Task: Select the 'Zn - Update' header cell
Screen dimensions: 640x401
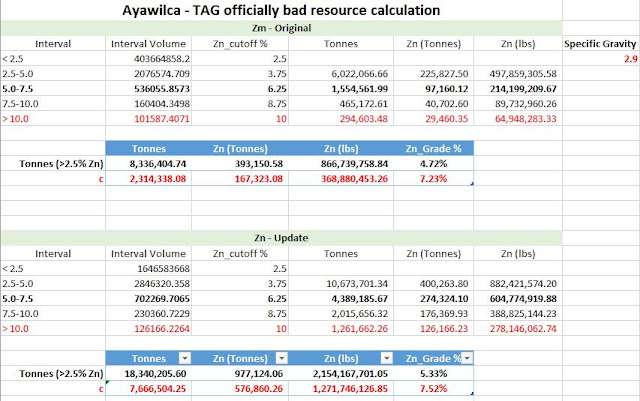Action: click(281, 238)
